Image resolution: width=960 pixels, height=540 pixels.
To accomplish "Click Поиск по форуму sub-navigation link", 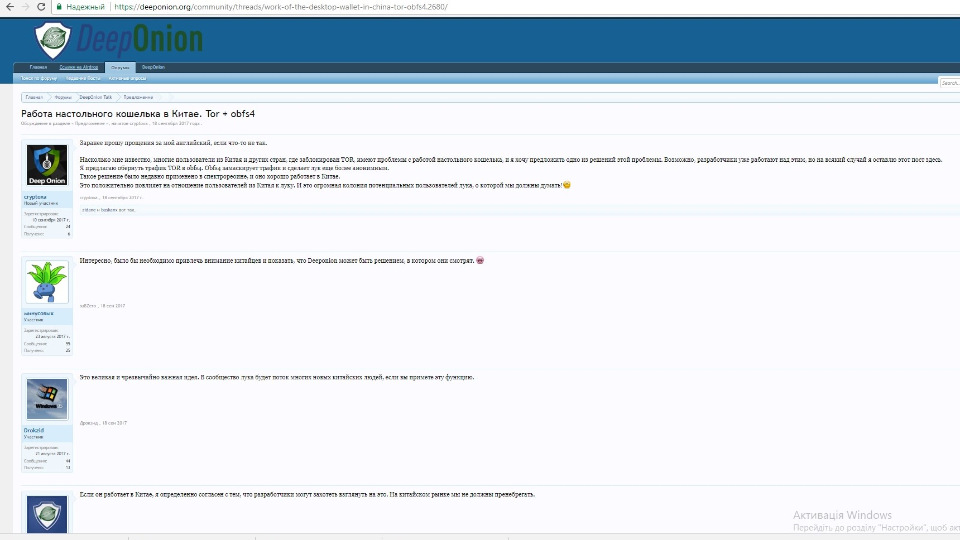I will tap(40, 77).
